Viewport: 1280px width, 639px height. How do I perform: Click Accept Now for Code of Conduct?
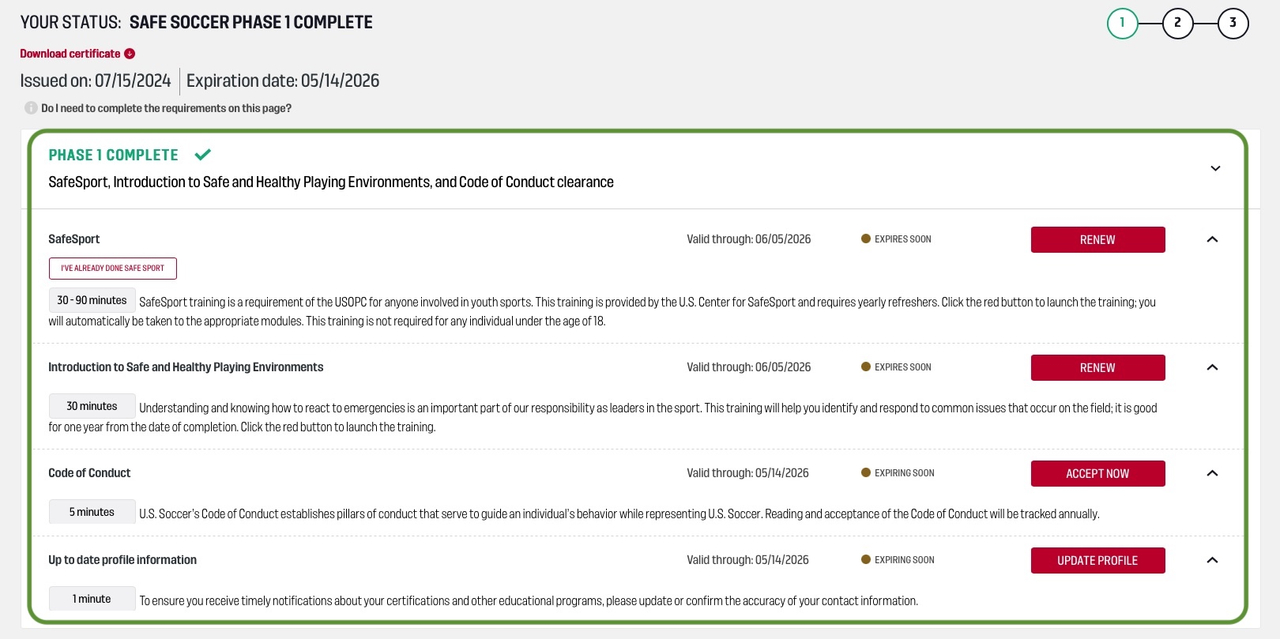click(x=1098, y=473)
